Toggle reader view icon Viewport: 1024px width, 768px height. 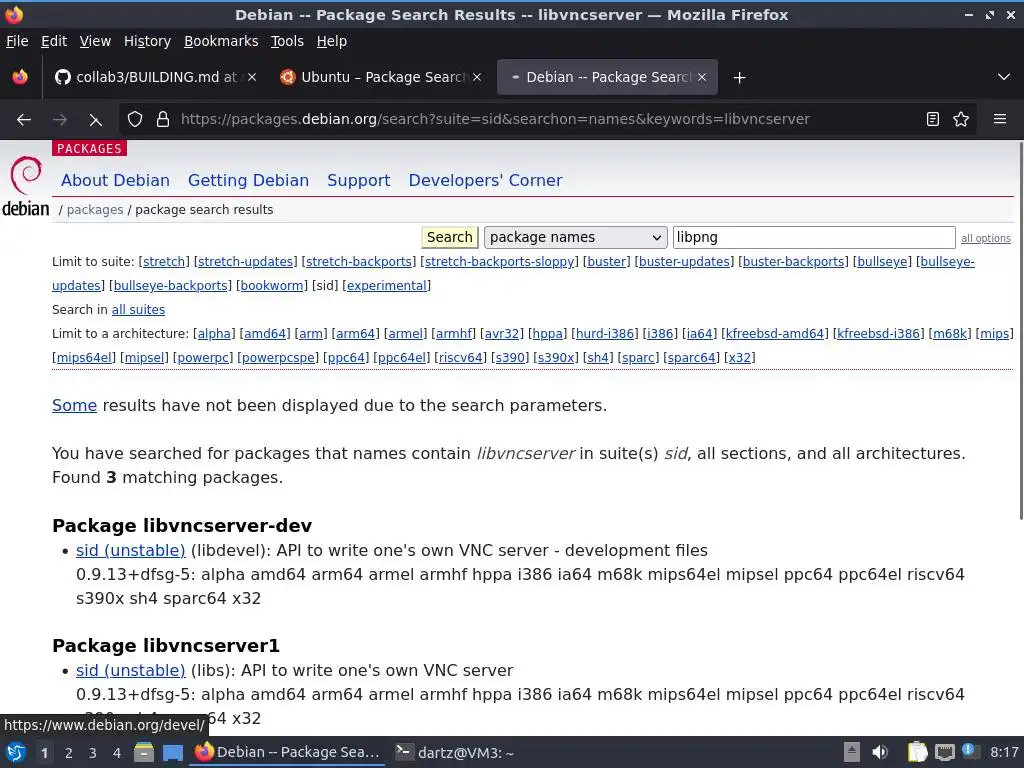(x=933, y=119)
